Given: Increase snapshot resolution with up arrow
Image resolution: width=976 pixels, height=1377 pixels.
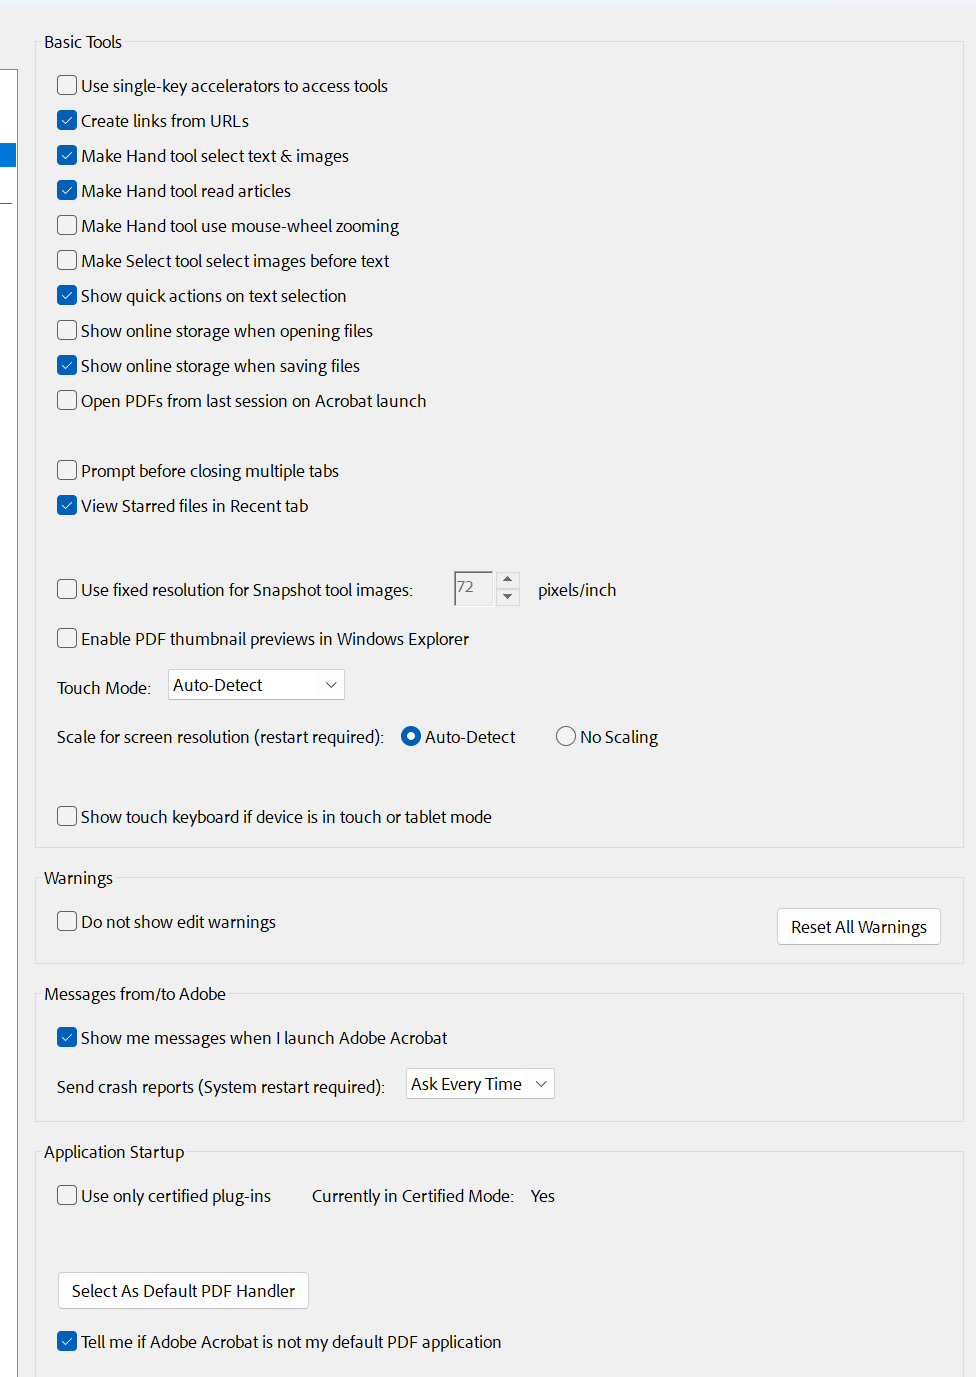Looking at the screenshot, I should 508,580.
